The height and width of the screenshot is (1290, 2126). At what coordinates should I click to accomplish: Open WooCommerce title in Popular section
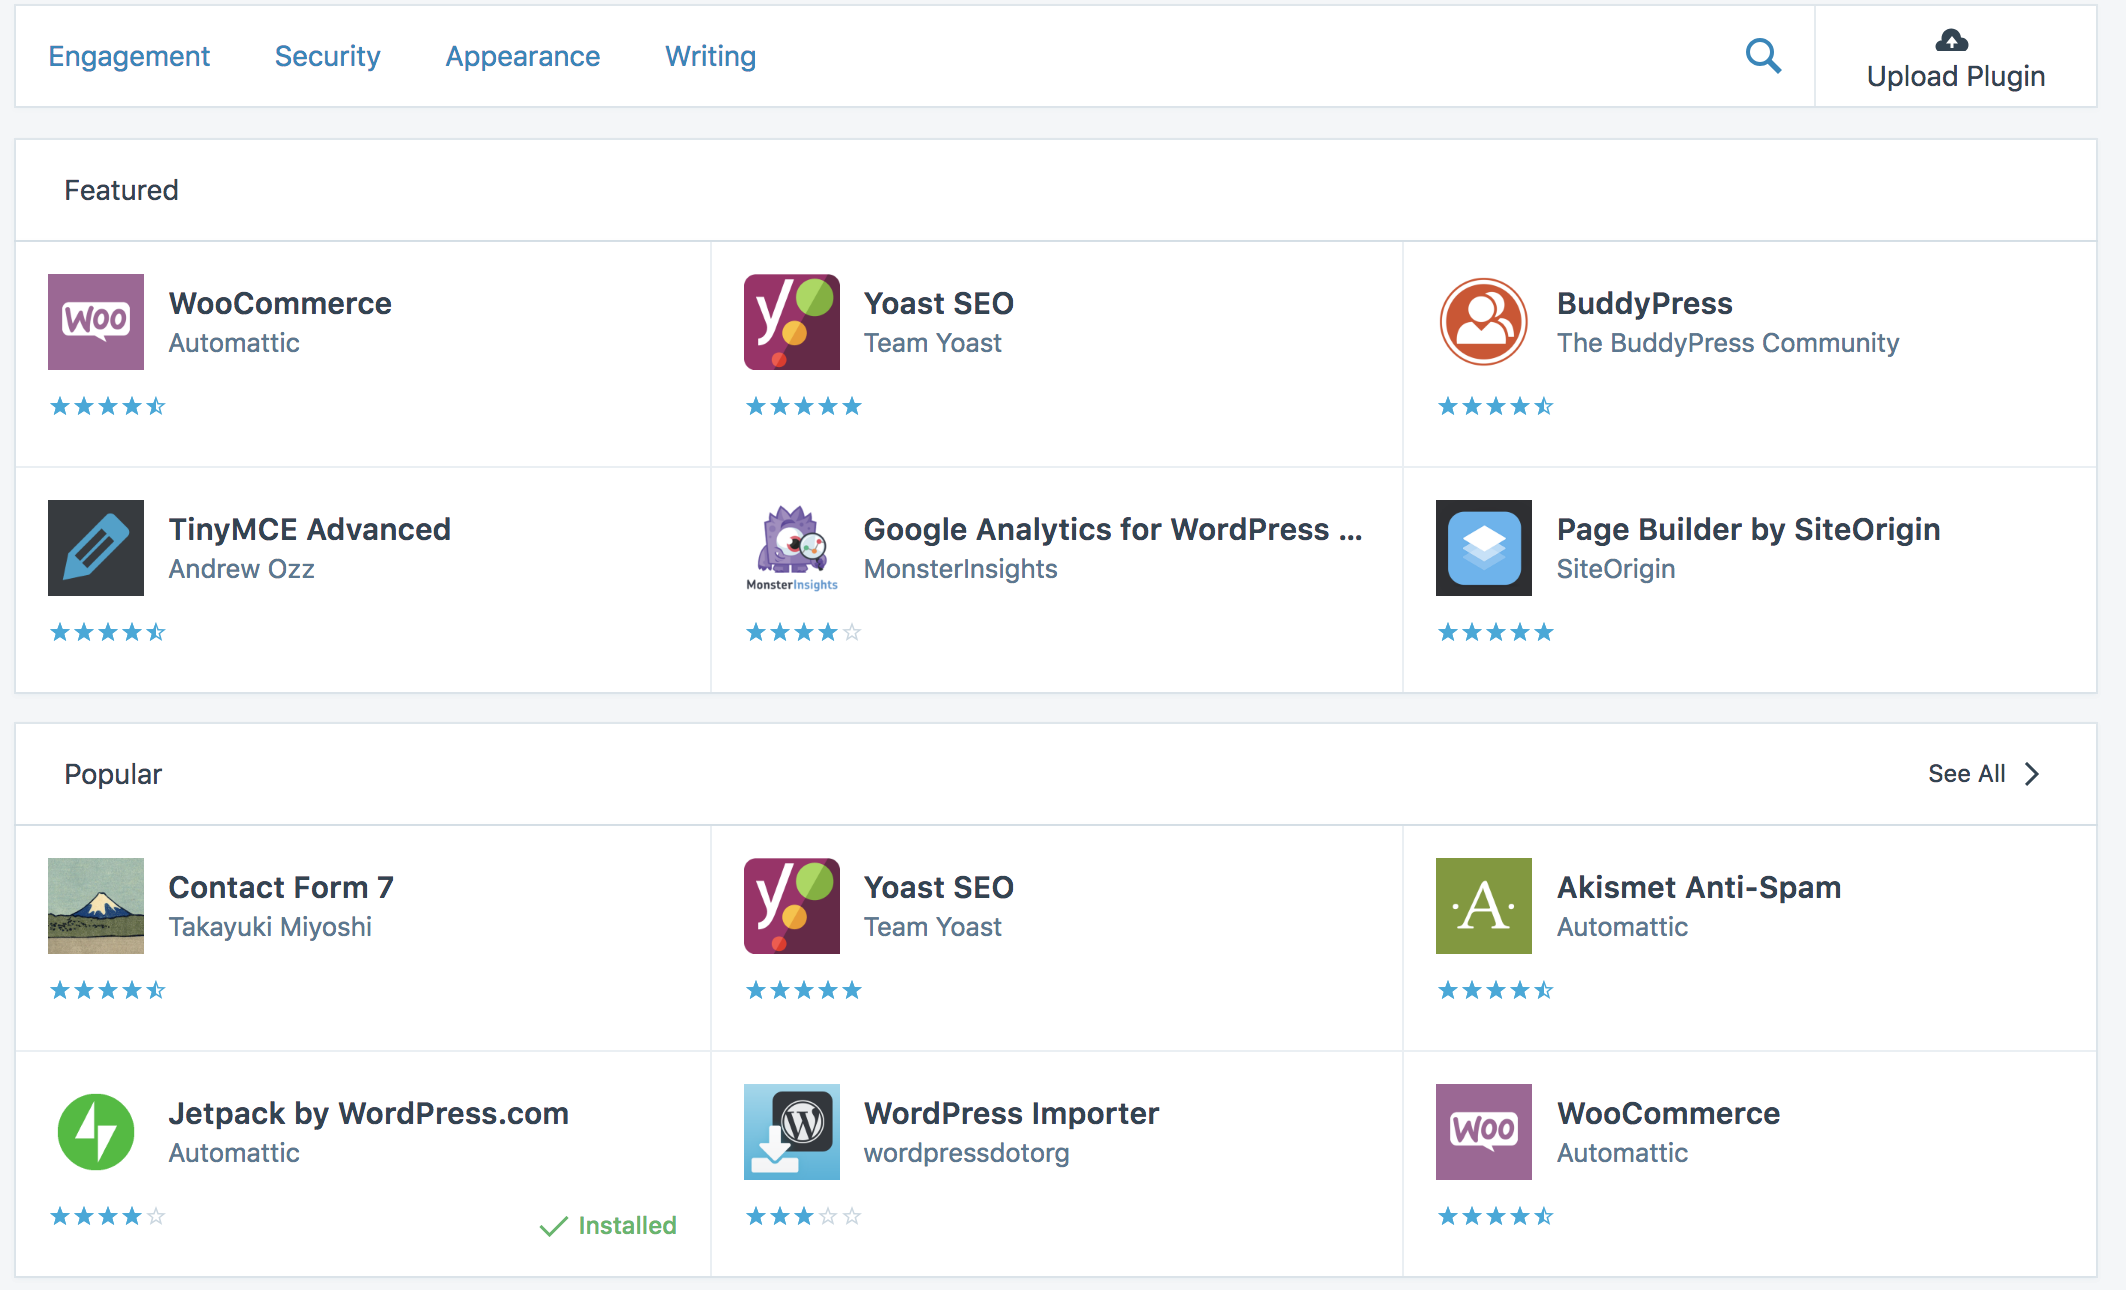pyautogui.click(x=1668, y=1114)
